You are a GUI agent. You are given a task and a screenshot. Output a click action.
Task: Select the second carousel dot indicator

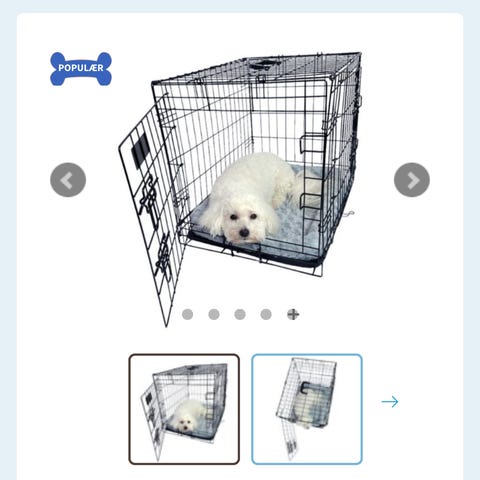[x=214, y=314]
